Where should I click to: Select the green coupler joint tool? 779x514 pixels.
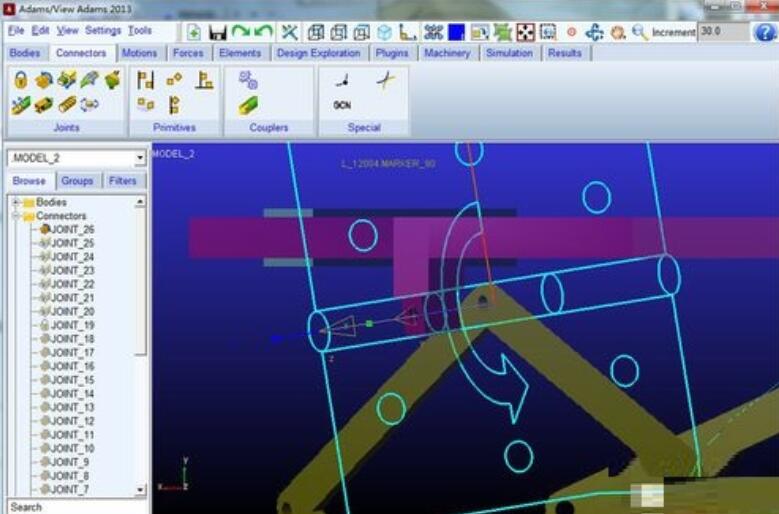point(248,105)
